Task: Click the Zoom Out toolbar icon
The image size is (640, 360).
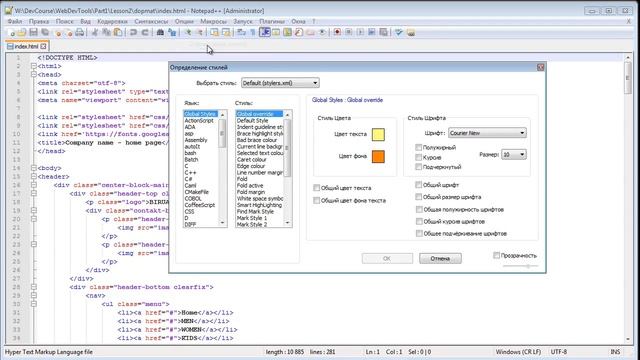Action: tap(199, 33)
